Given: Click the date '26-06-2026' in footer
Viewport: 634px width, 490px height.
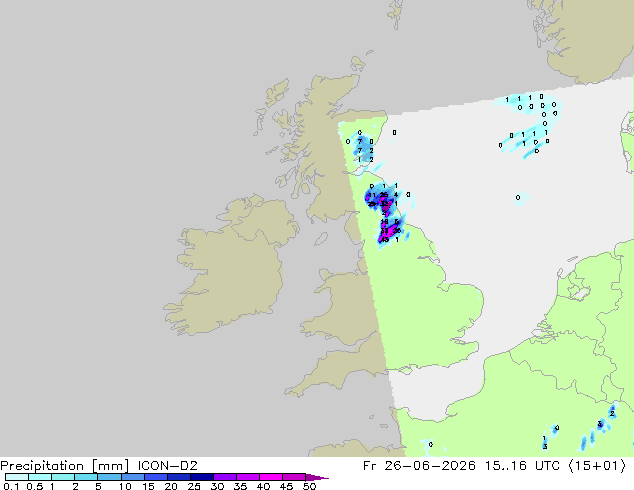Looking at the screenshot, I should coord(430,466).
